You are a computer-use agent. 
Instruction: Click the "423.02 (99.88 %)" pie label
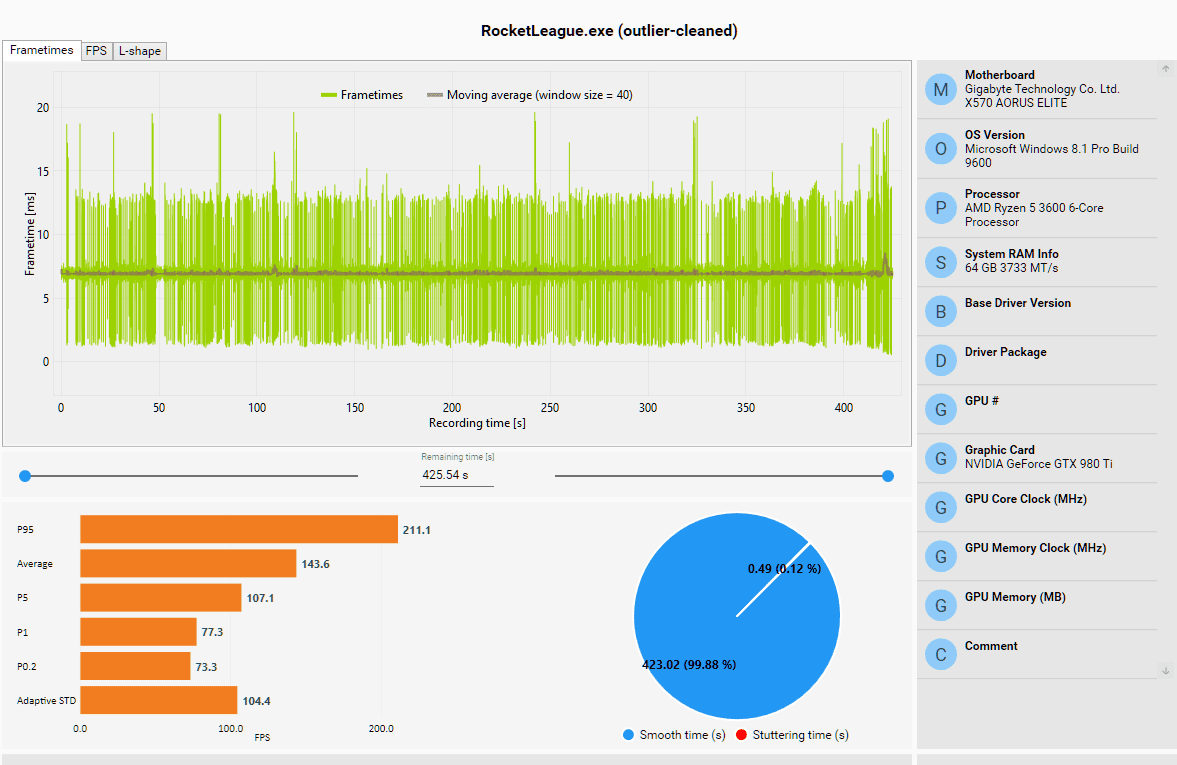(x=689, y=664)
